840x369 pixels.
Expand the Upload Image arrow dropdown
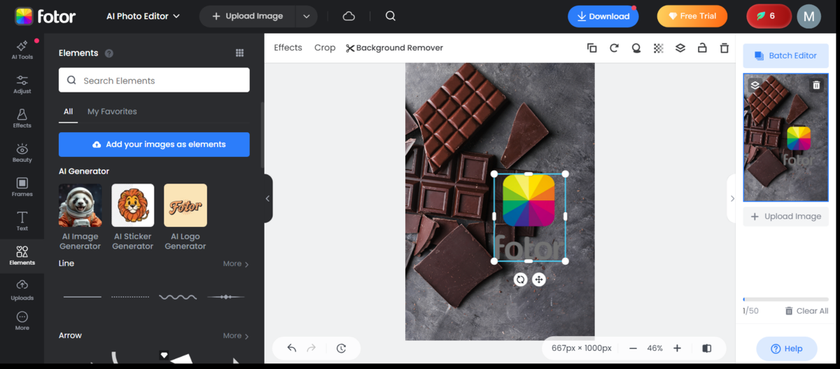click(306, 16)
